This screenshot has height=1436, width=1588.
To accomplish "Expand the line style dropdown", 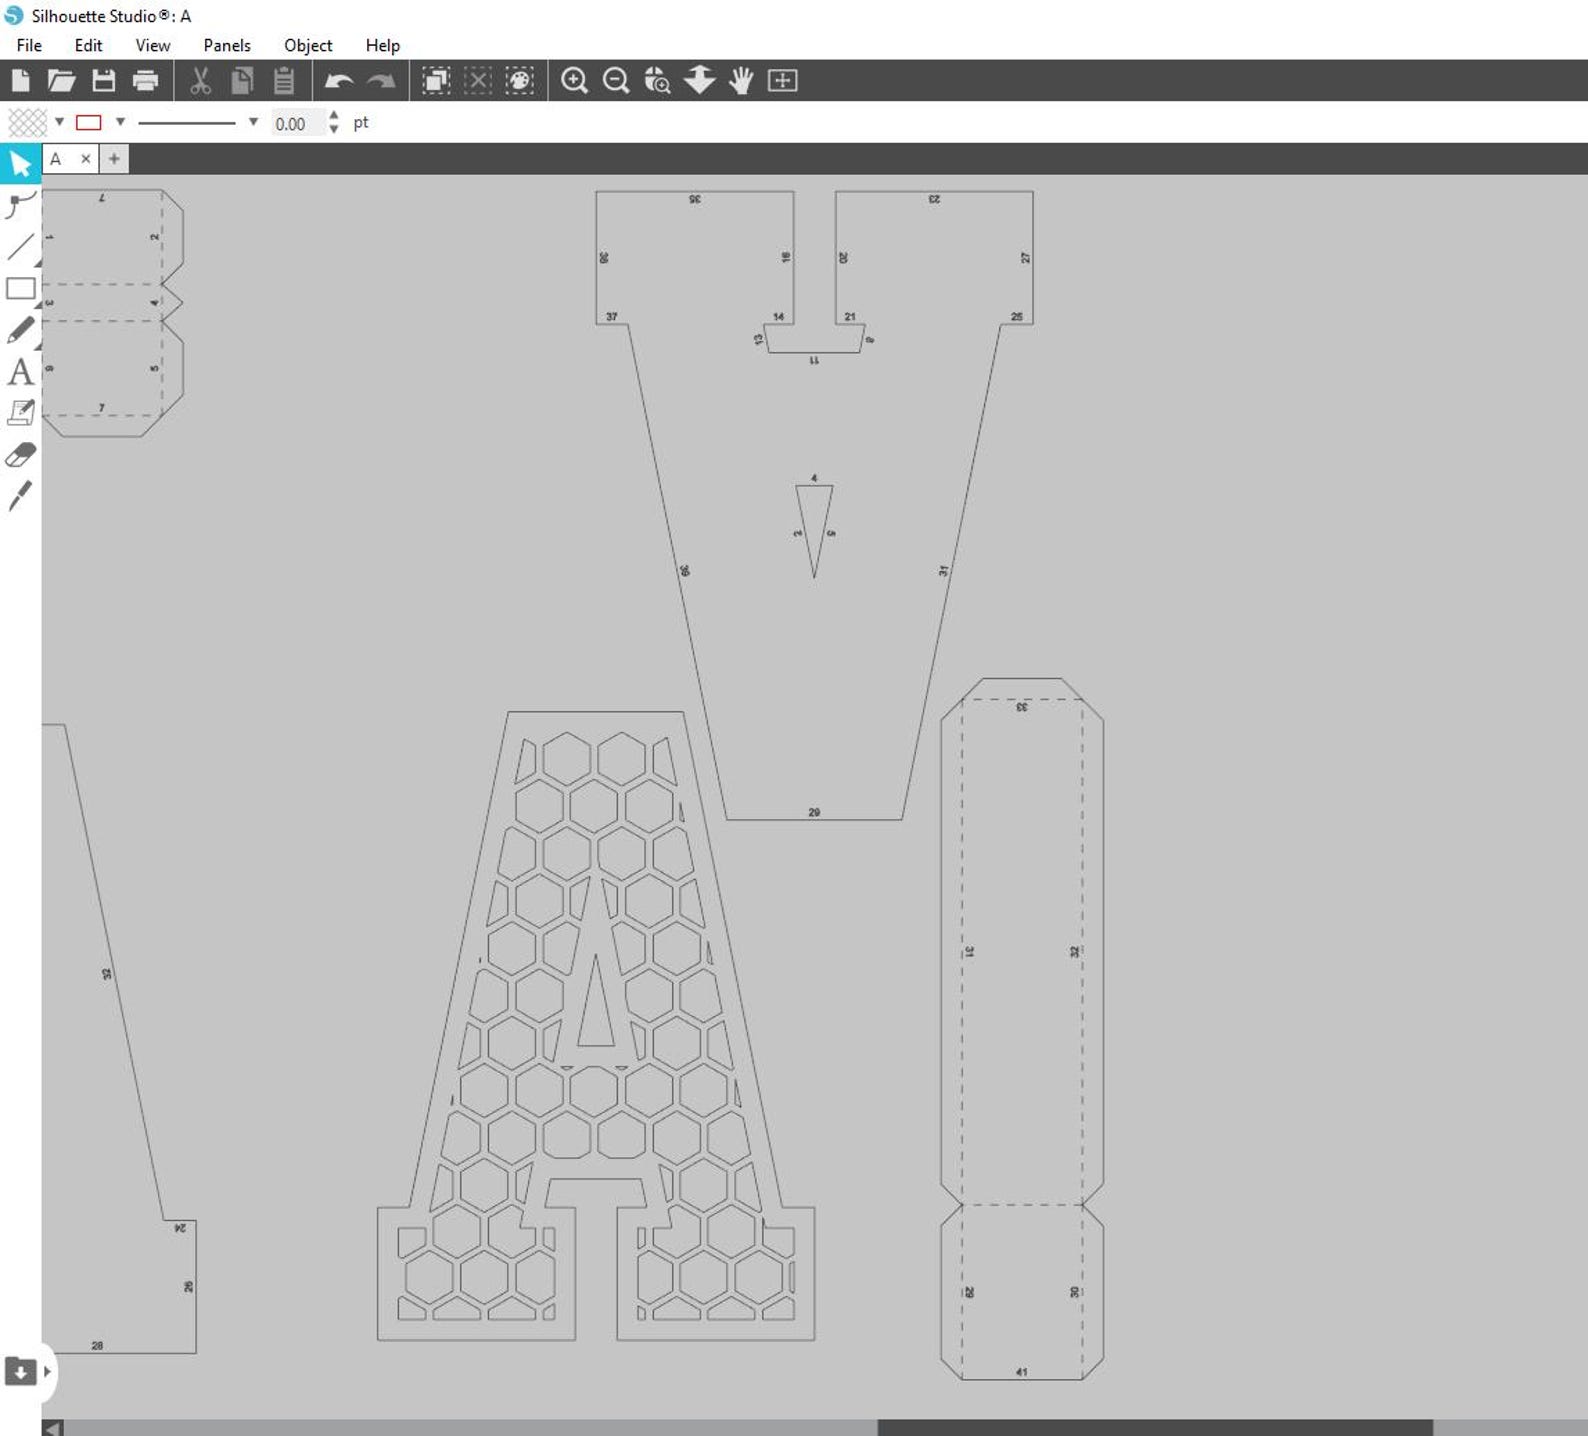I will 253,122.
